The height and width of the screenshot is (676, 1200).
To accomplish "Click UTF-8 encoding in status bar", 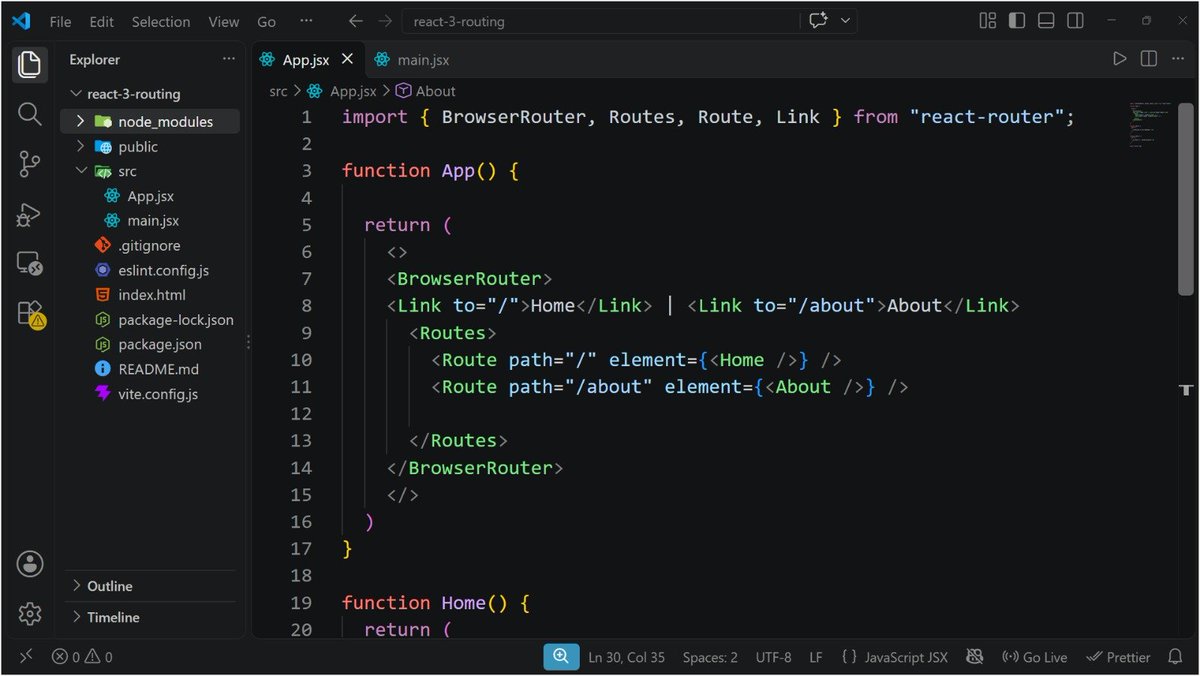I will [773, 657].
